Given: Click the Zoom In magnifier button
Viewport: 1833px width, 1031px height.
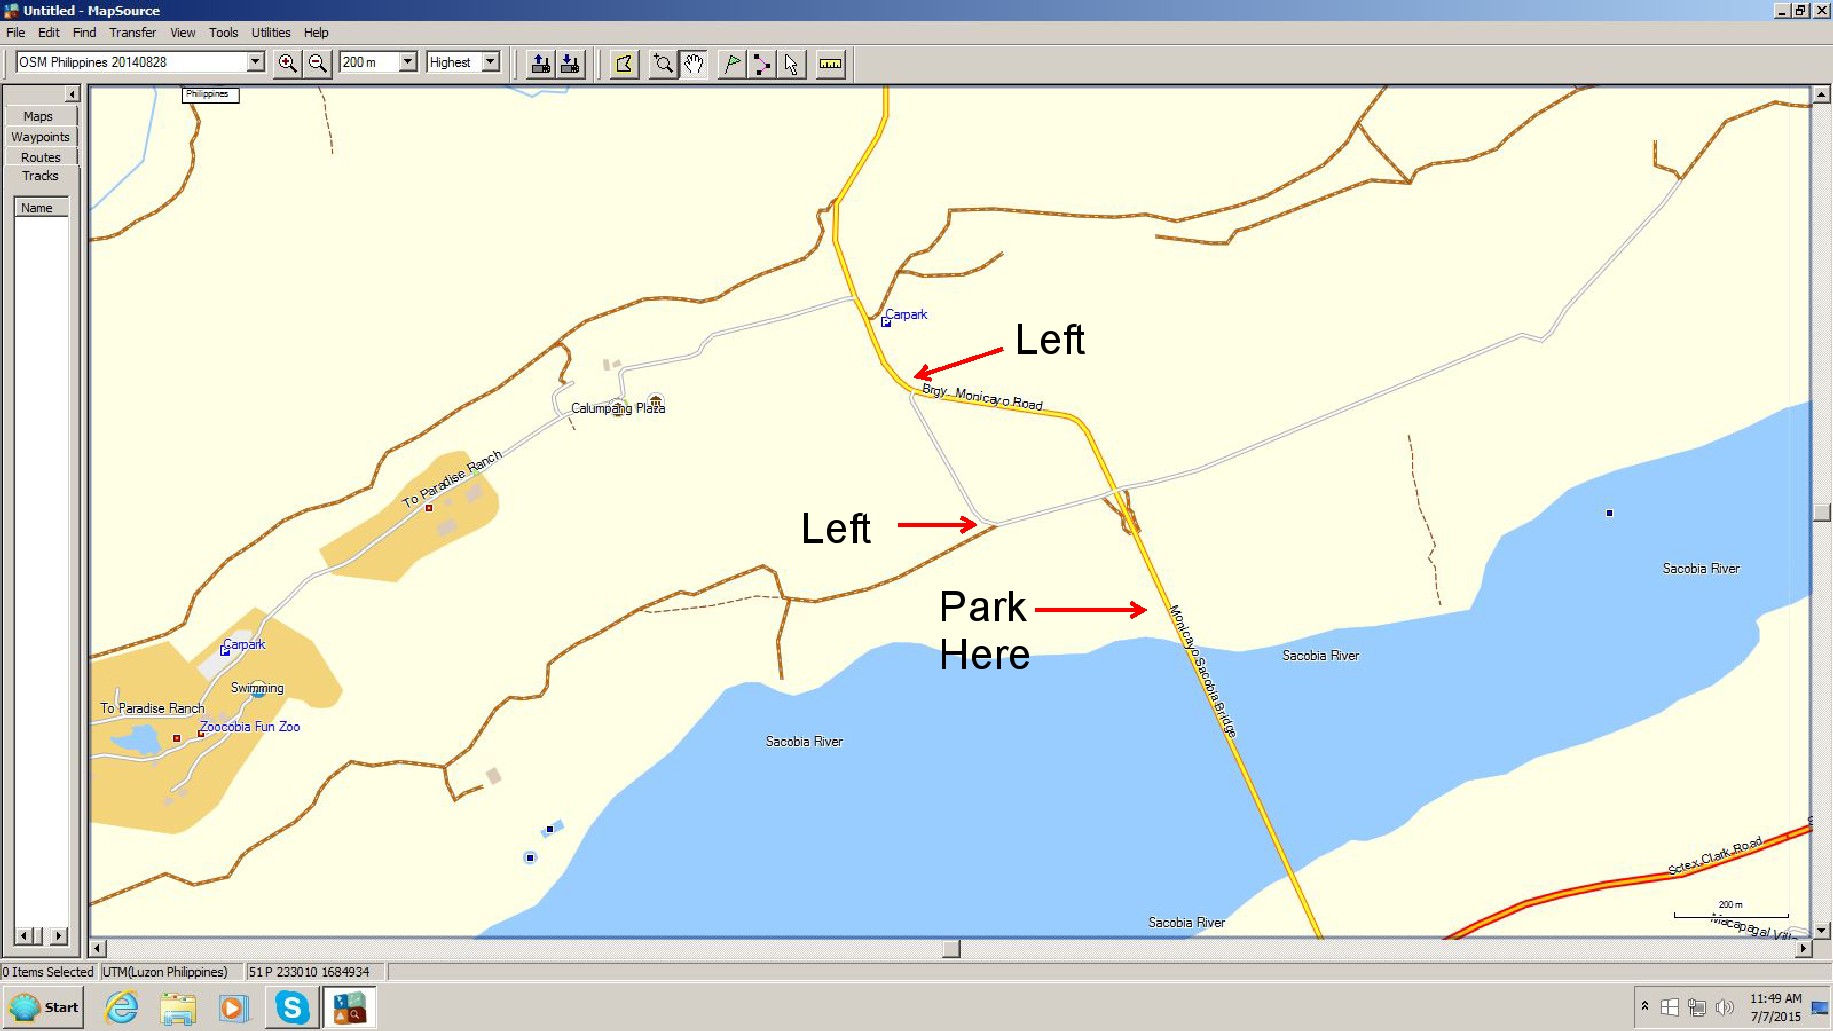Looking at the screenshot, I should click(x=287, y=63).
